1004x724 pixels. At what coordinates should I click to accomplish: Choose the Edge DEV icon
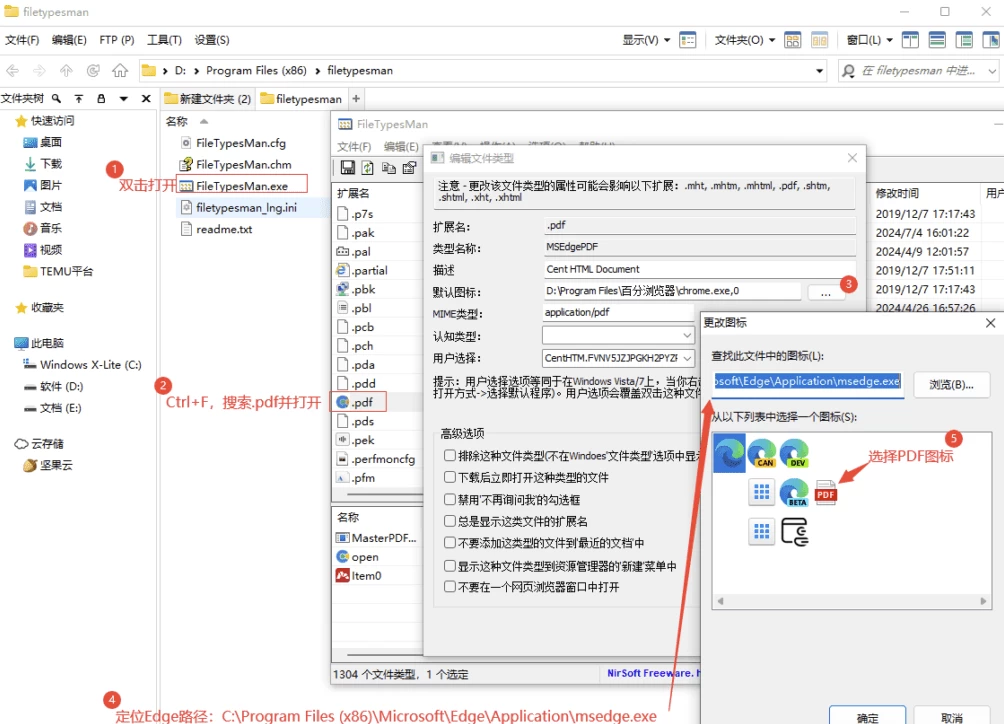click(794, 455)
